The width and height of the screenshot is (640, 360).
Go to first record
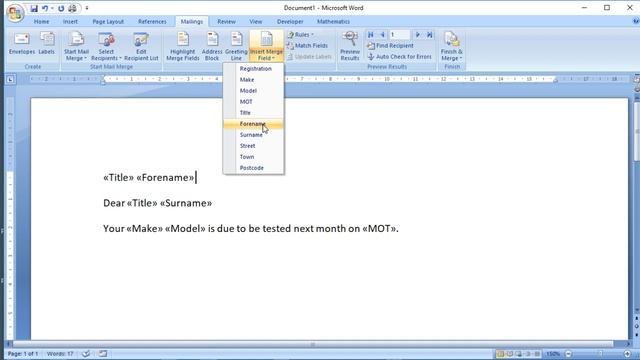[371, 35]
